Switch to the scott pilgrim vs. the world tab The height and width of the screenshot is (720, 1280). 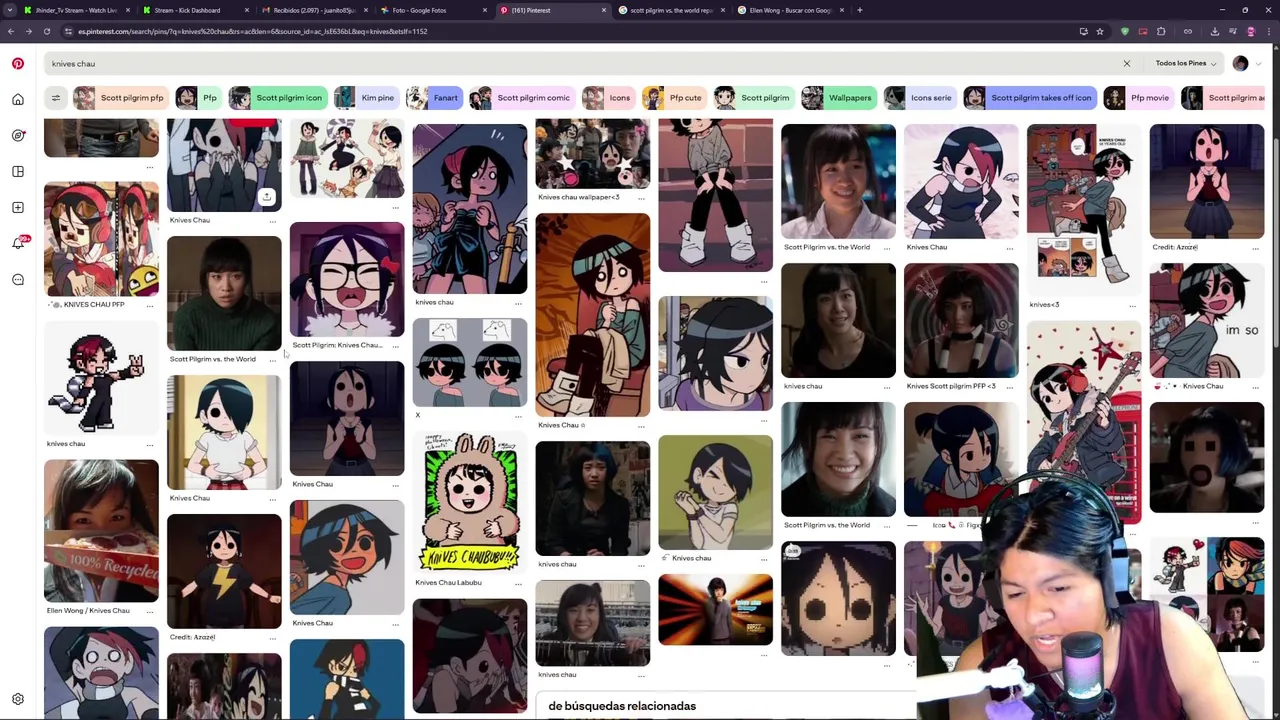click(x=673, y=10)
